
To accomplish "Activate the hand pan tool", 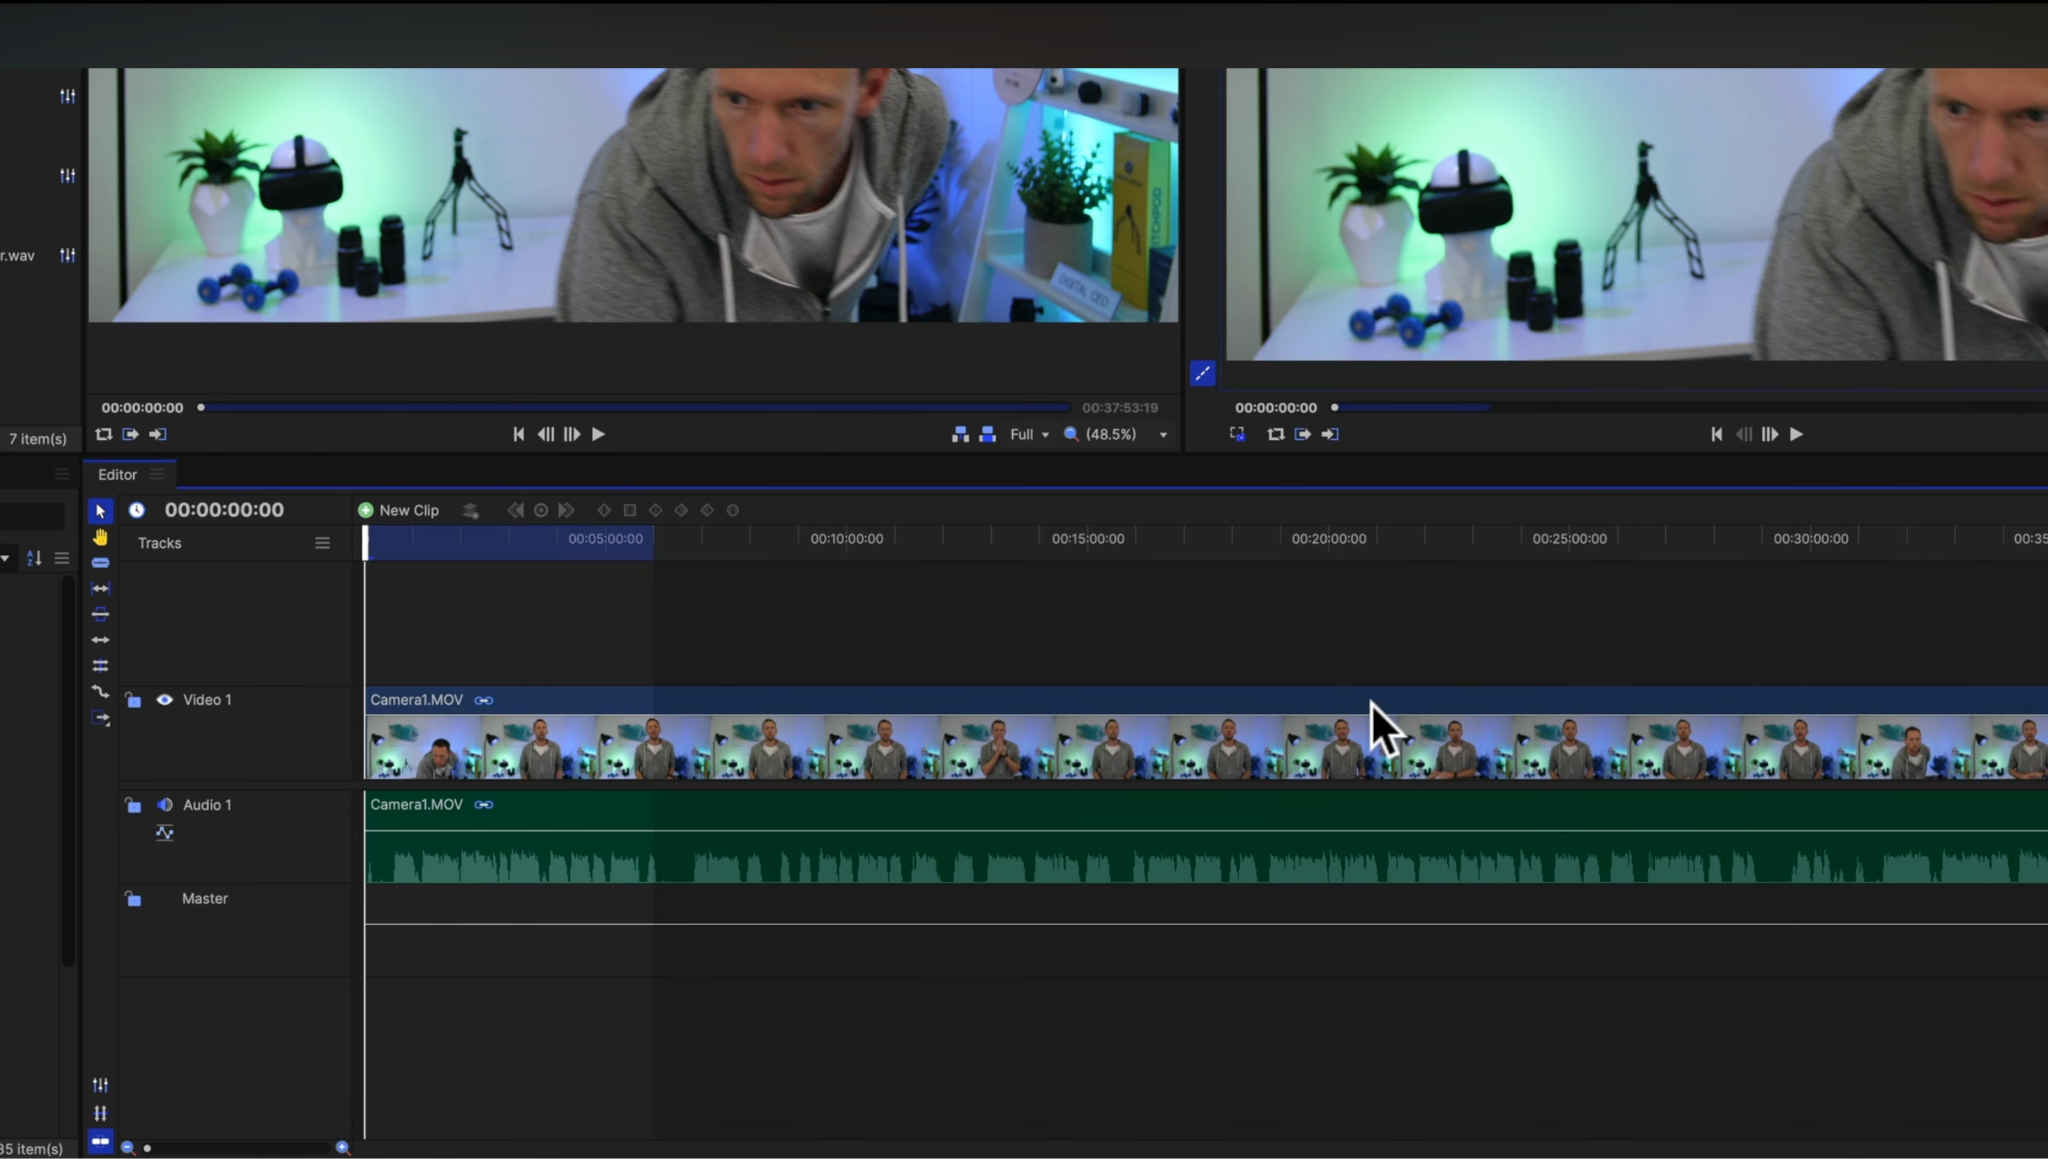I will coord(100,537).
